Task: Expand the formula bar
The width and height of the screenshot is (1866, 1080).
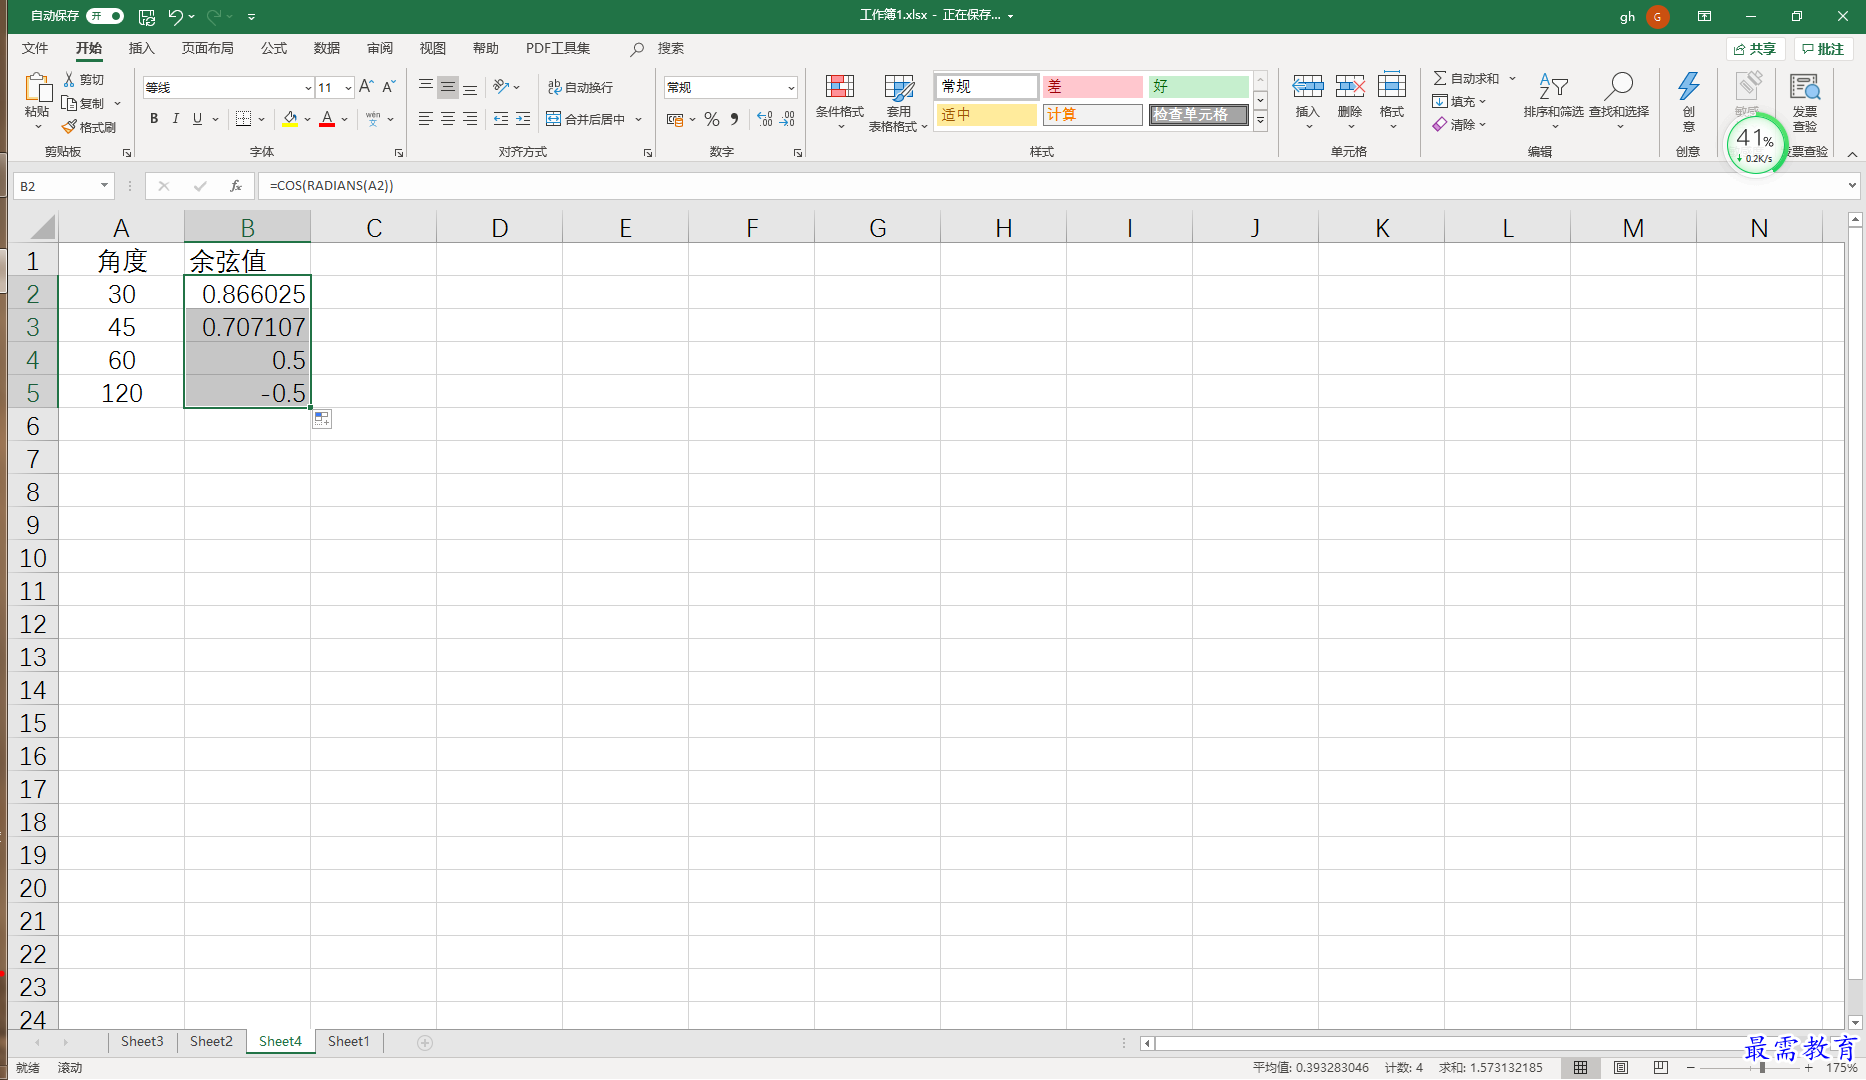Action: tap(1852, 186)
